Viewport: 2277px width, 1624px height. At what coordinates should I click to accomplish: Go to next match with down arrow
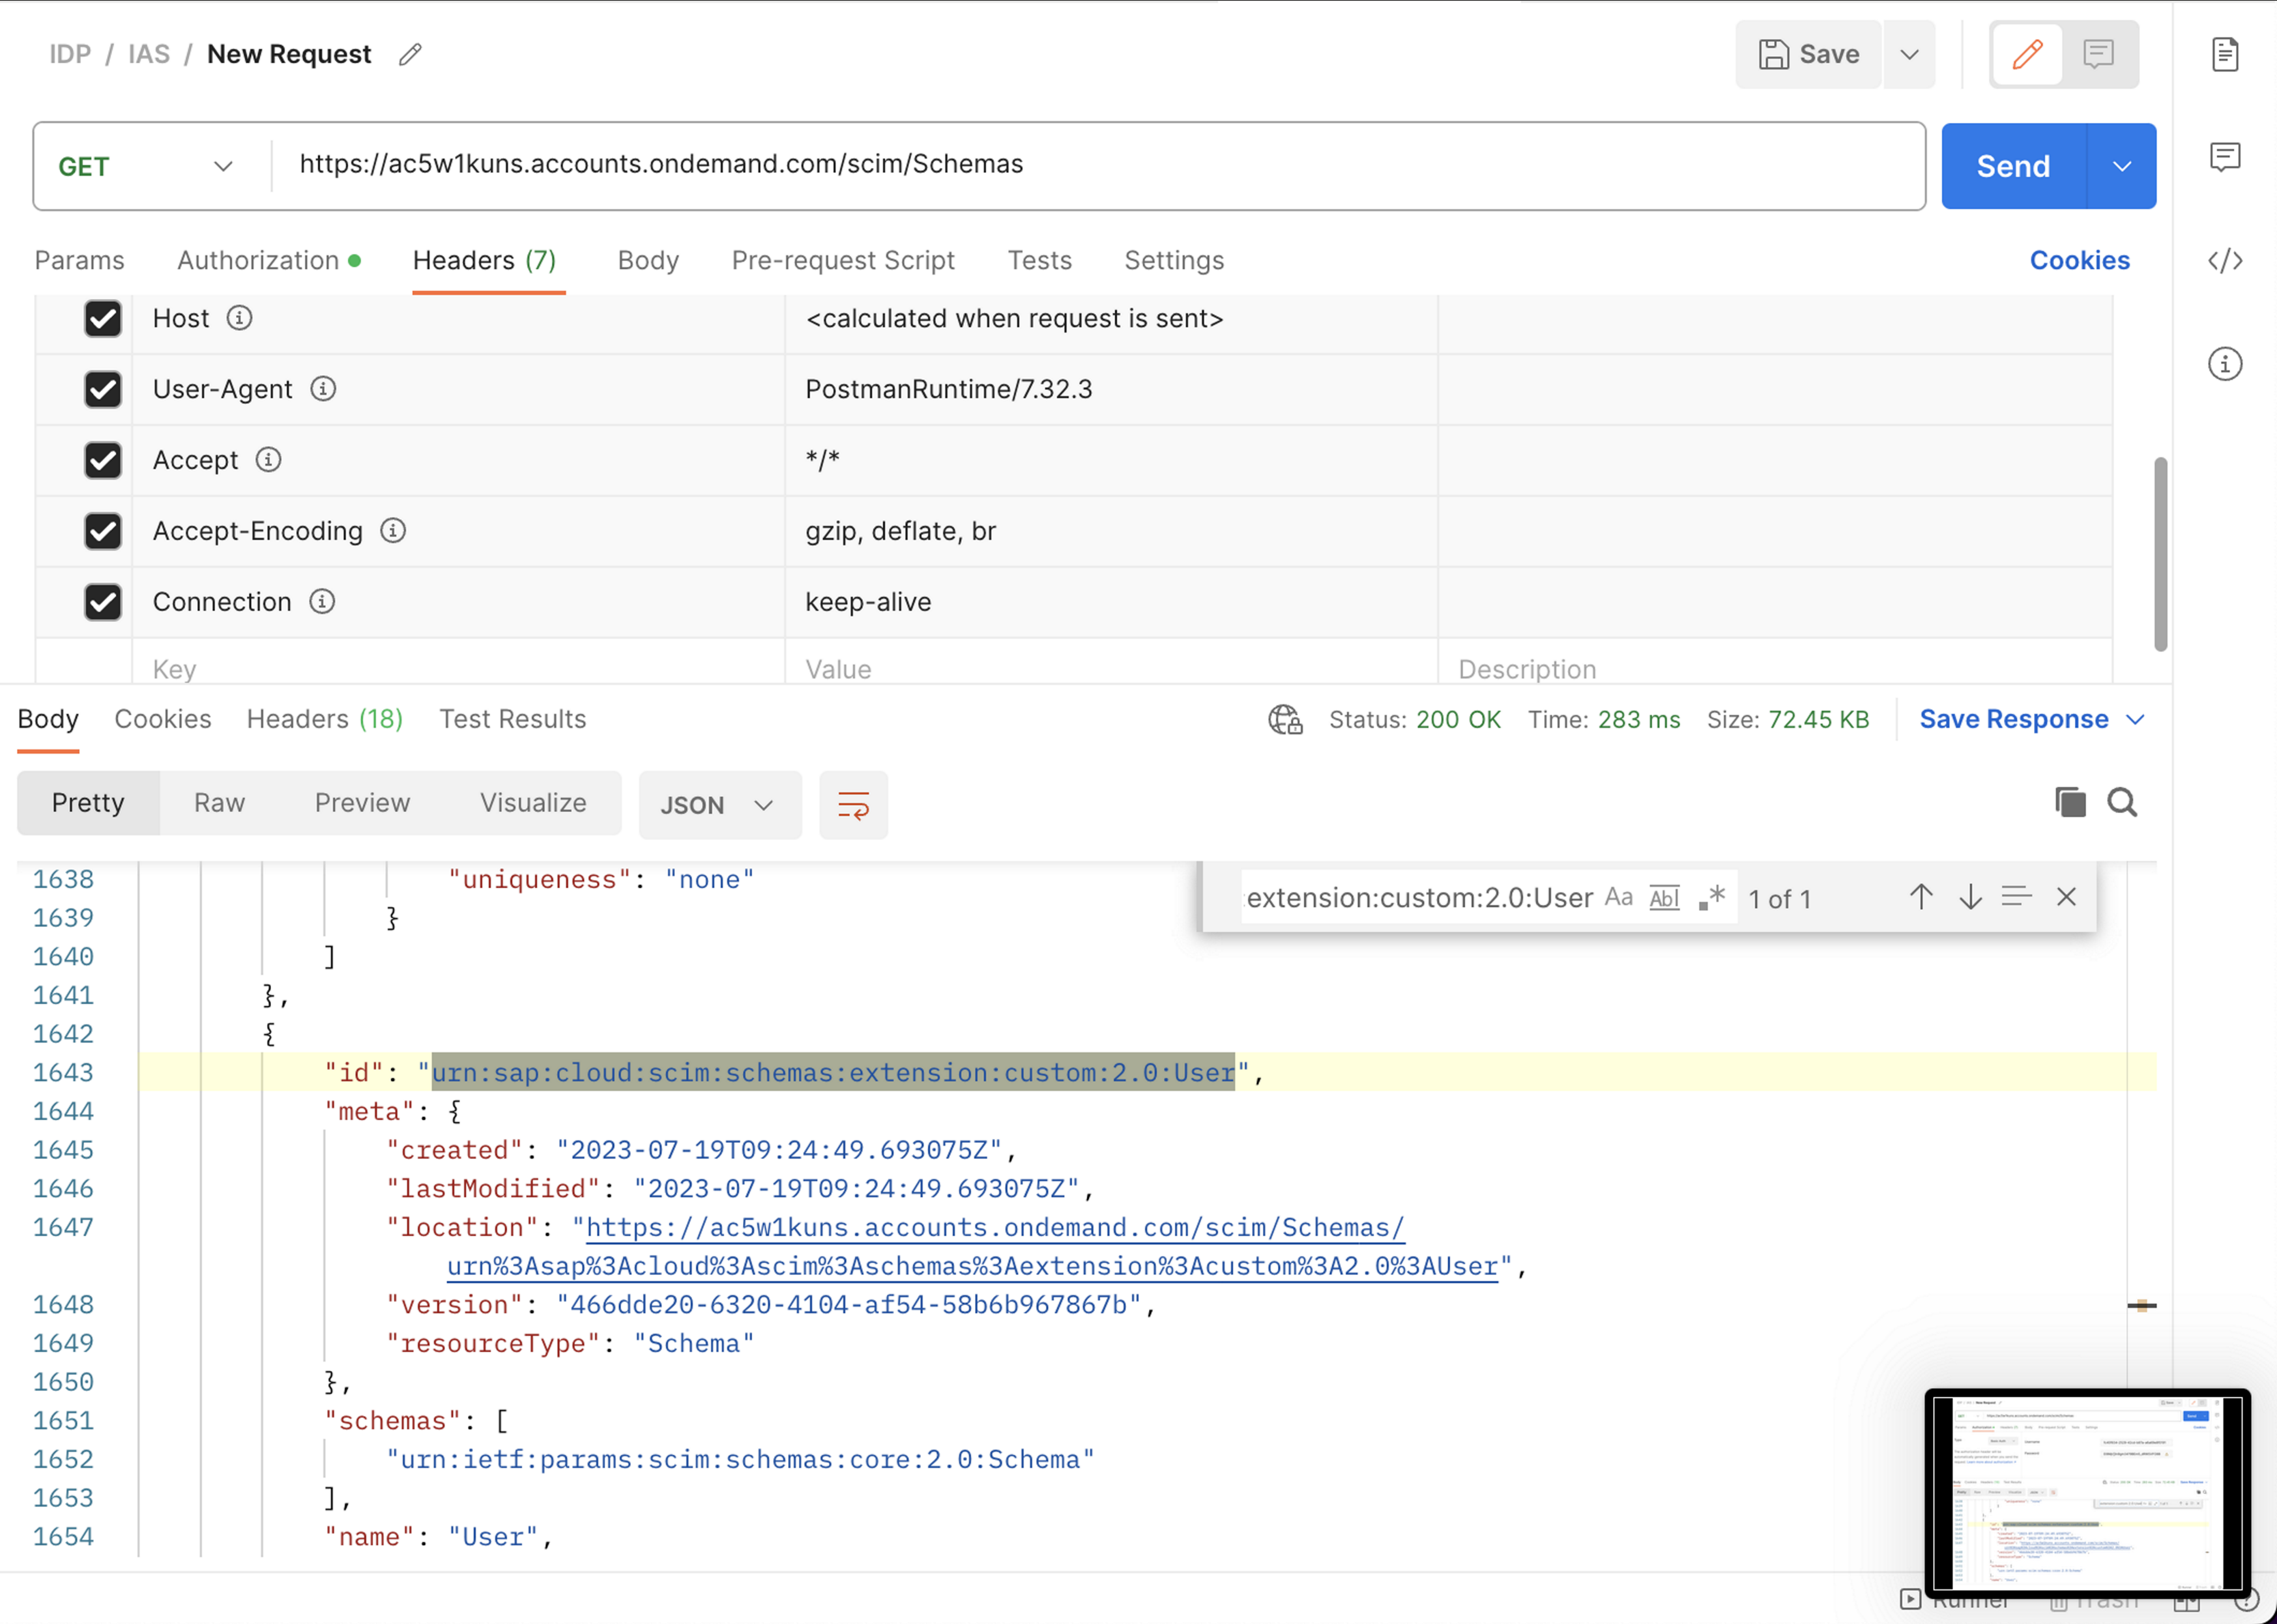[x=1970, y=897]
